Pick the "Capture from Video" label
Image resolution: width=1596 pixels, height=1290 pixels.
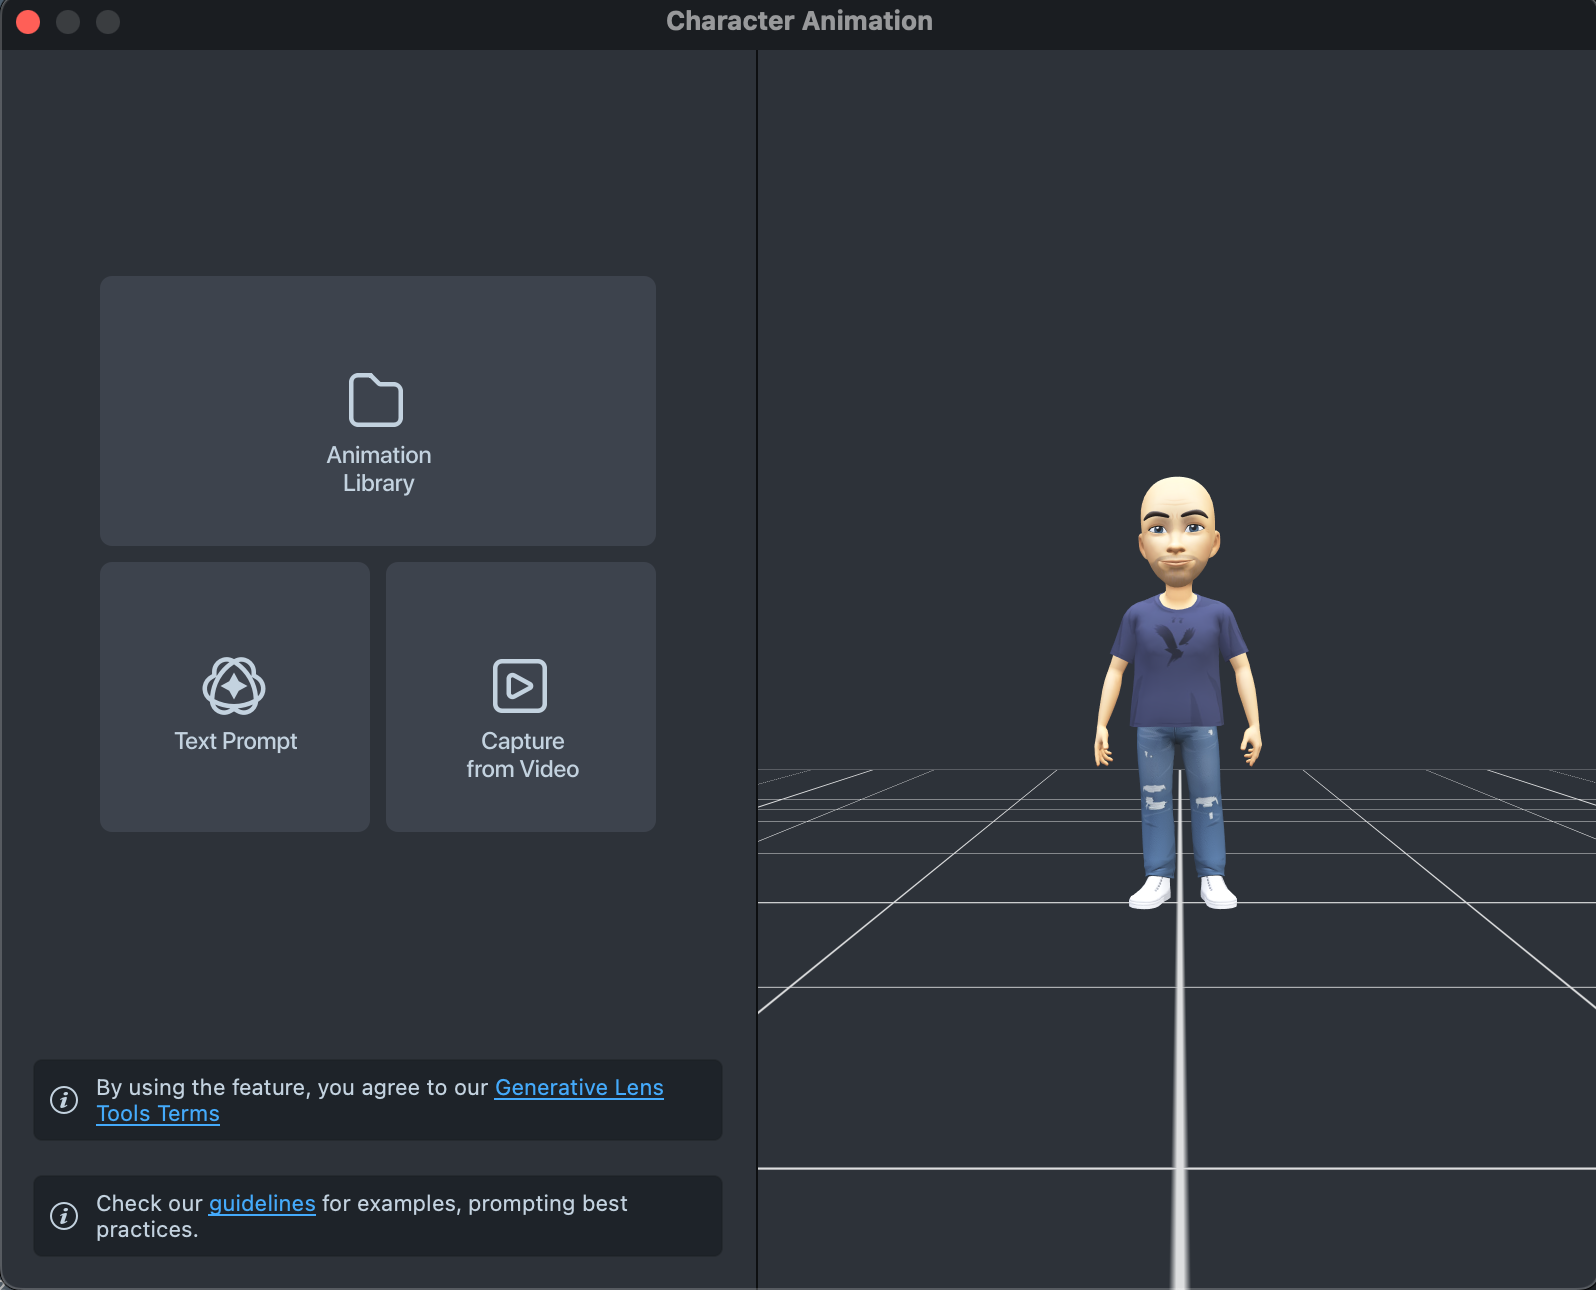pos(522,755)
